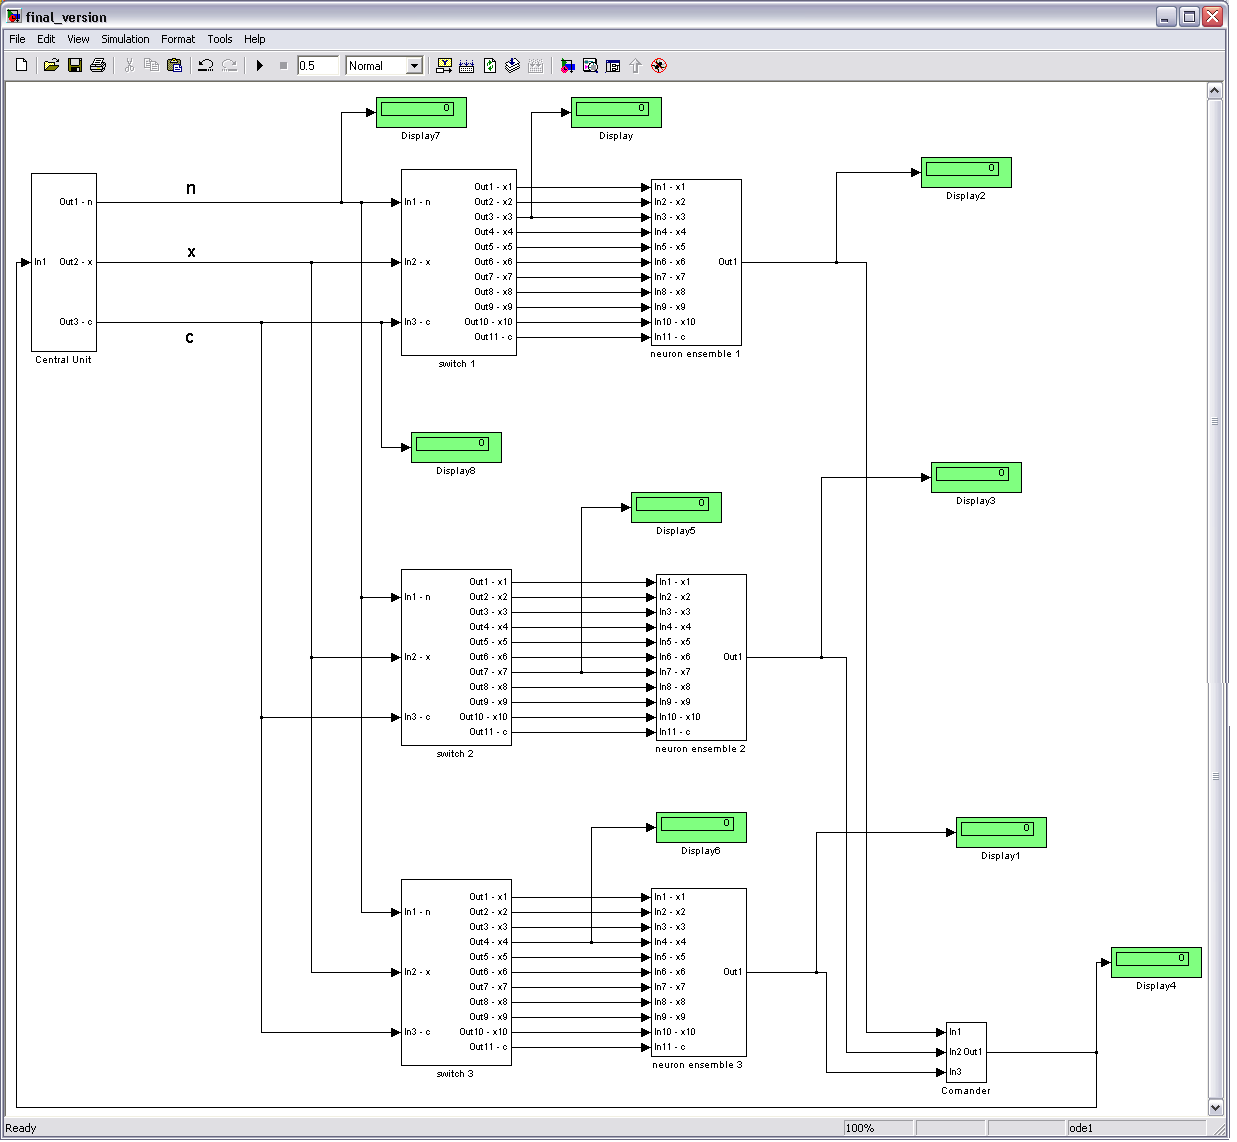Click the Display4 block
Screen dimensions: 1237x1142
(x=1156, y=962)
